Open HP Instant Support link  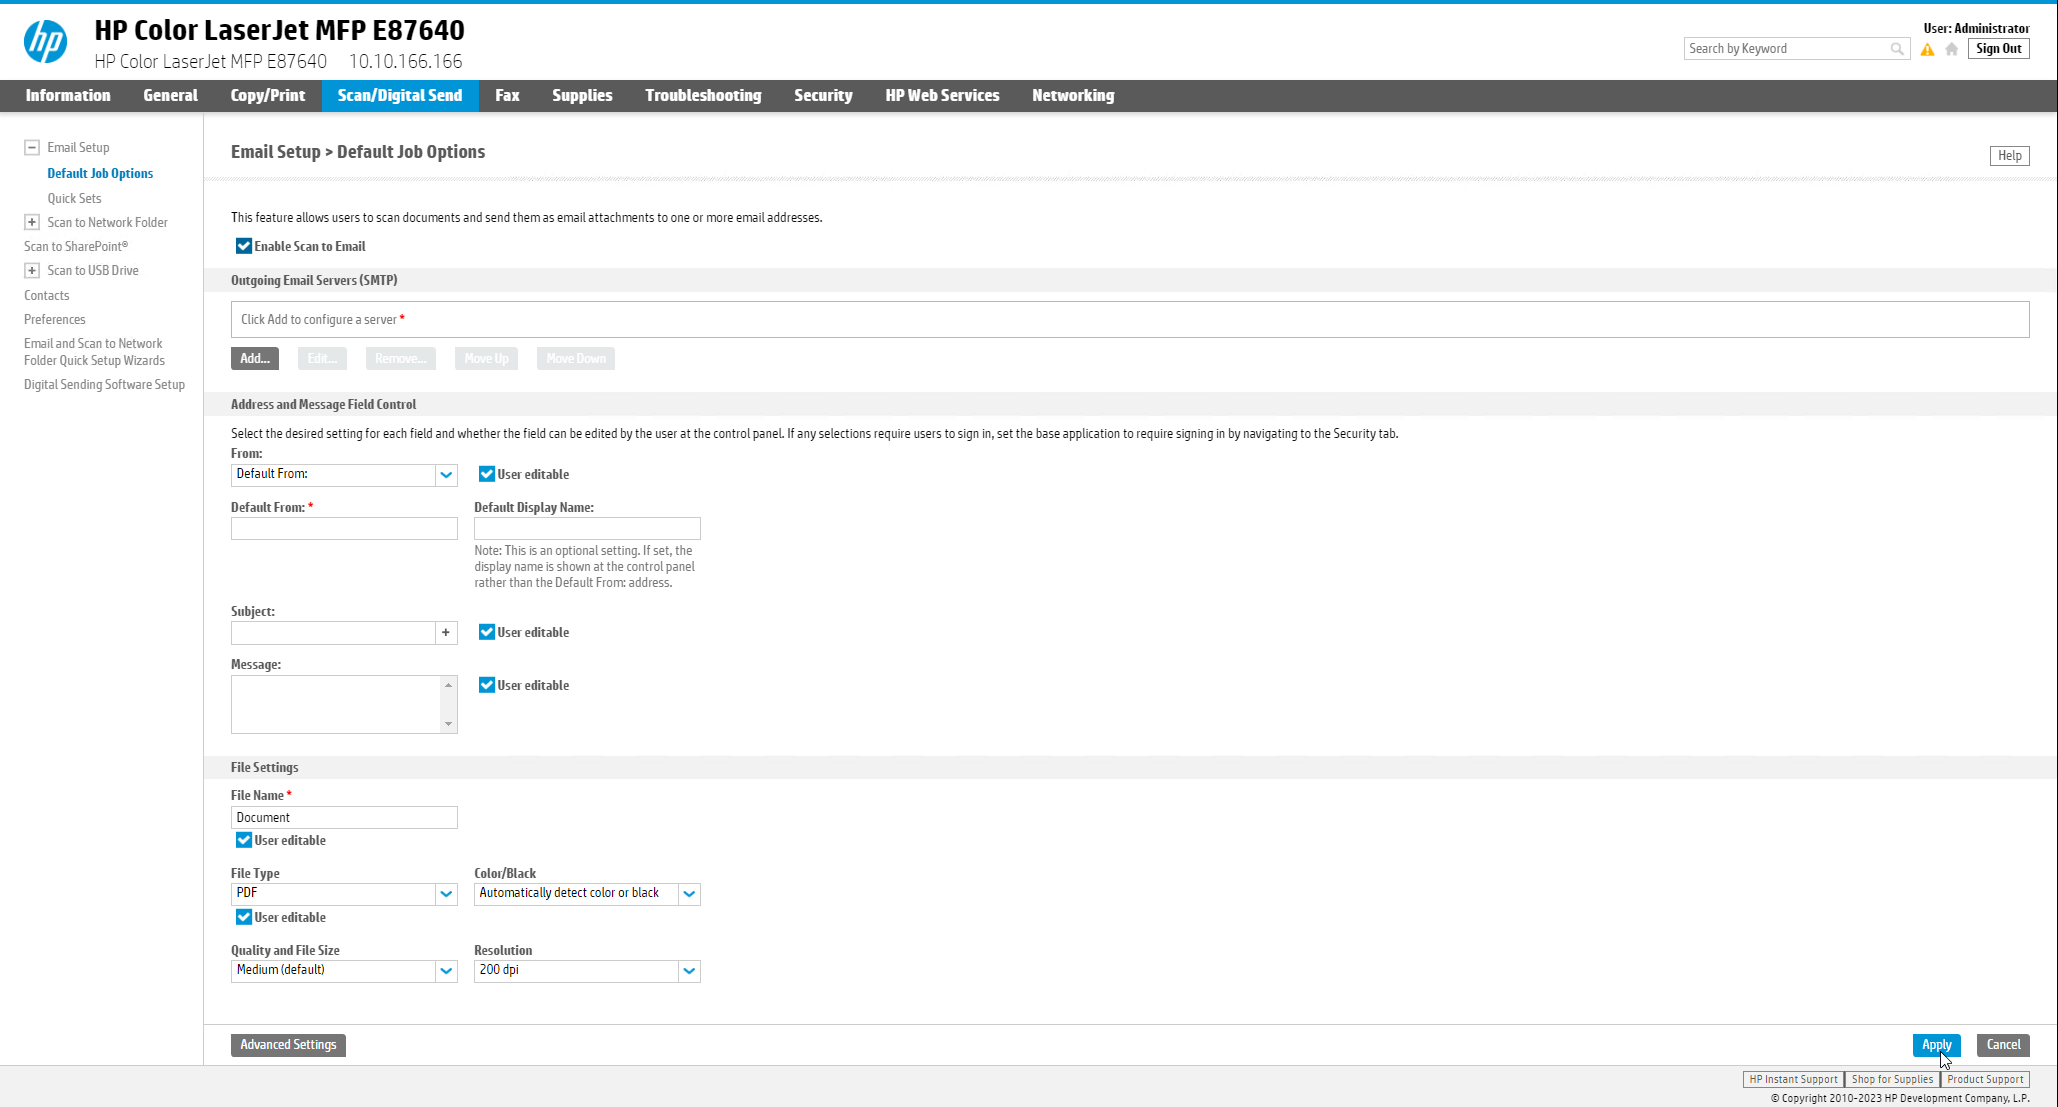(1793, 1079)
